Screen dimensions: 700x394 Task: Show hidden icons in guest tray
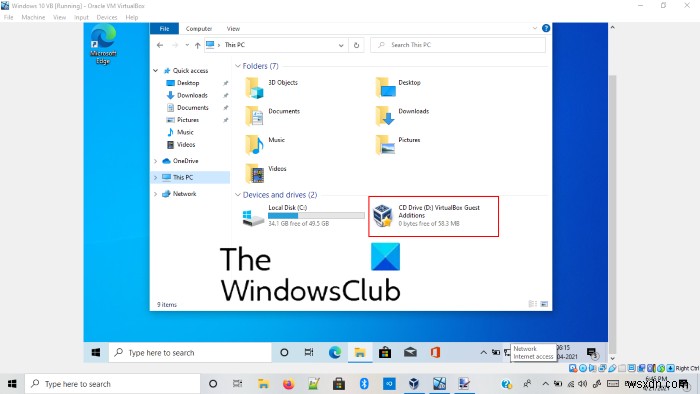483,353
